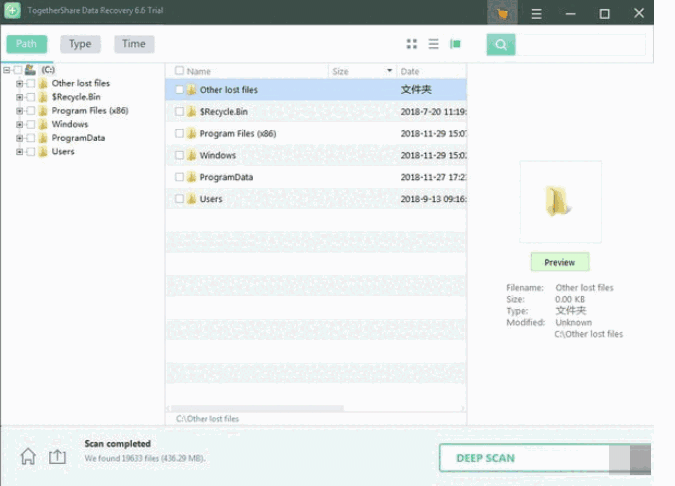Click in the search text field
This screenshot has height=486, width=675.
point(580,44)
